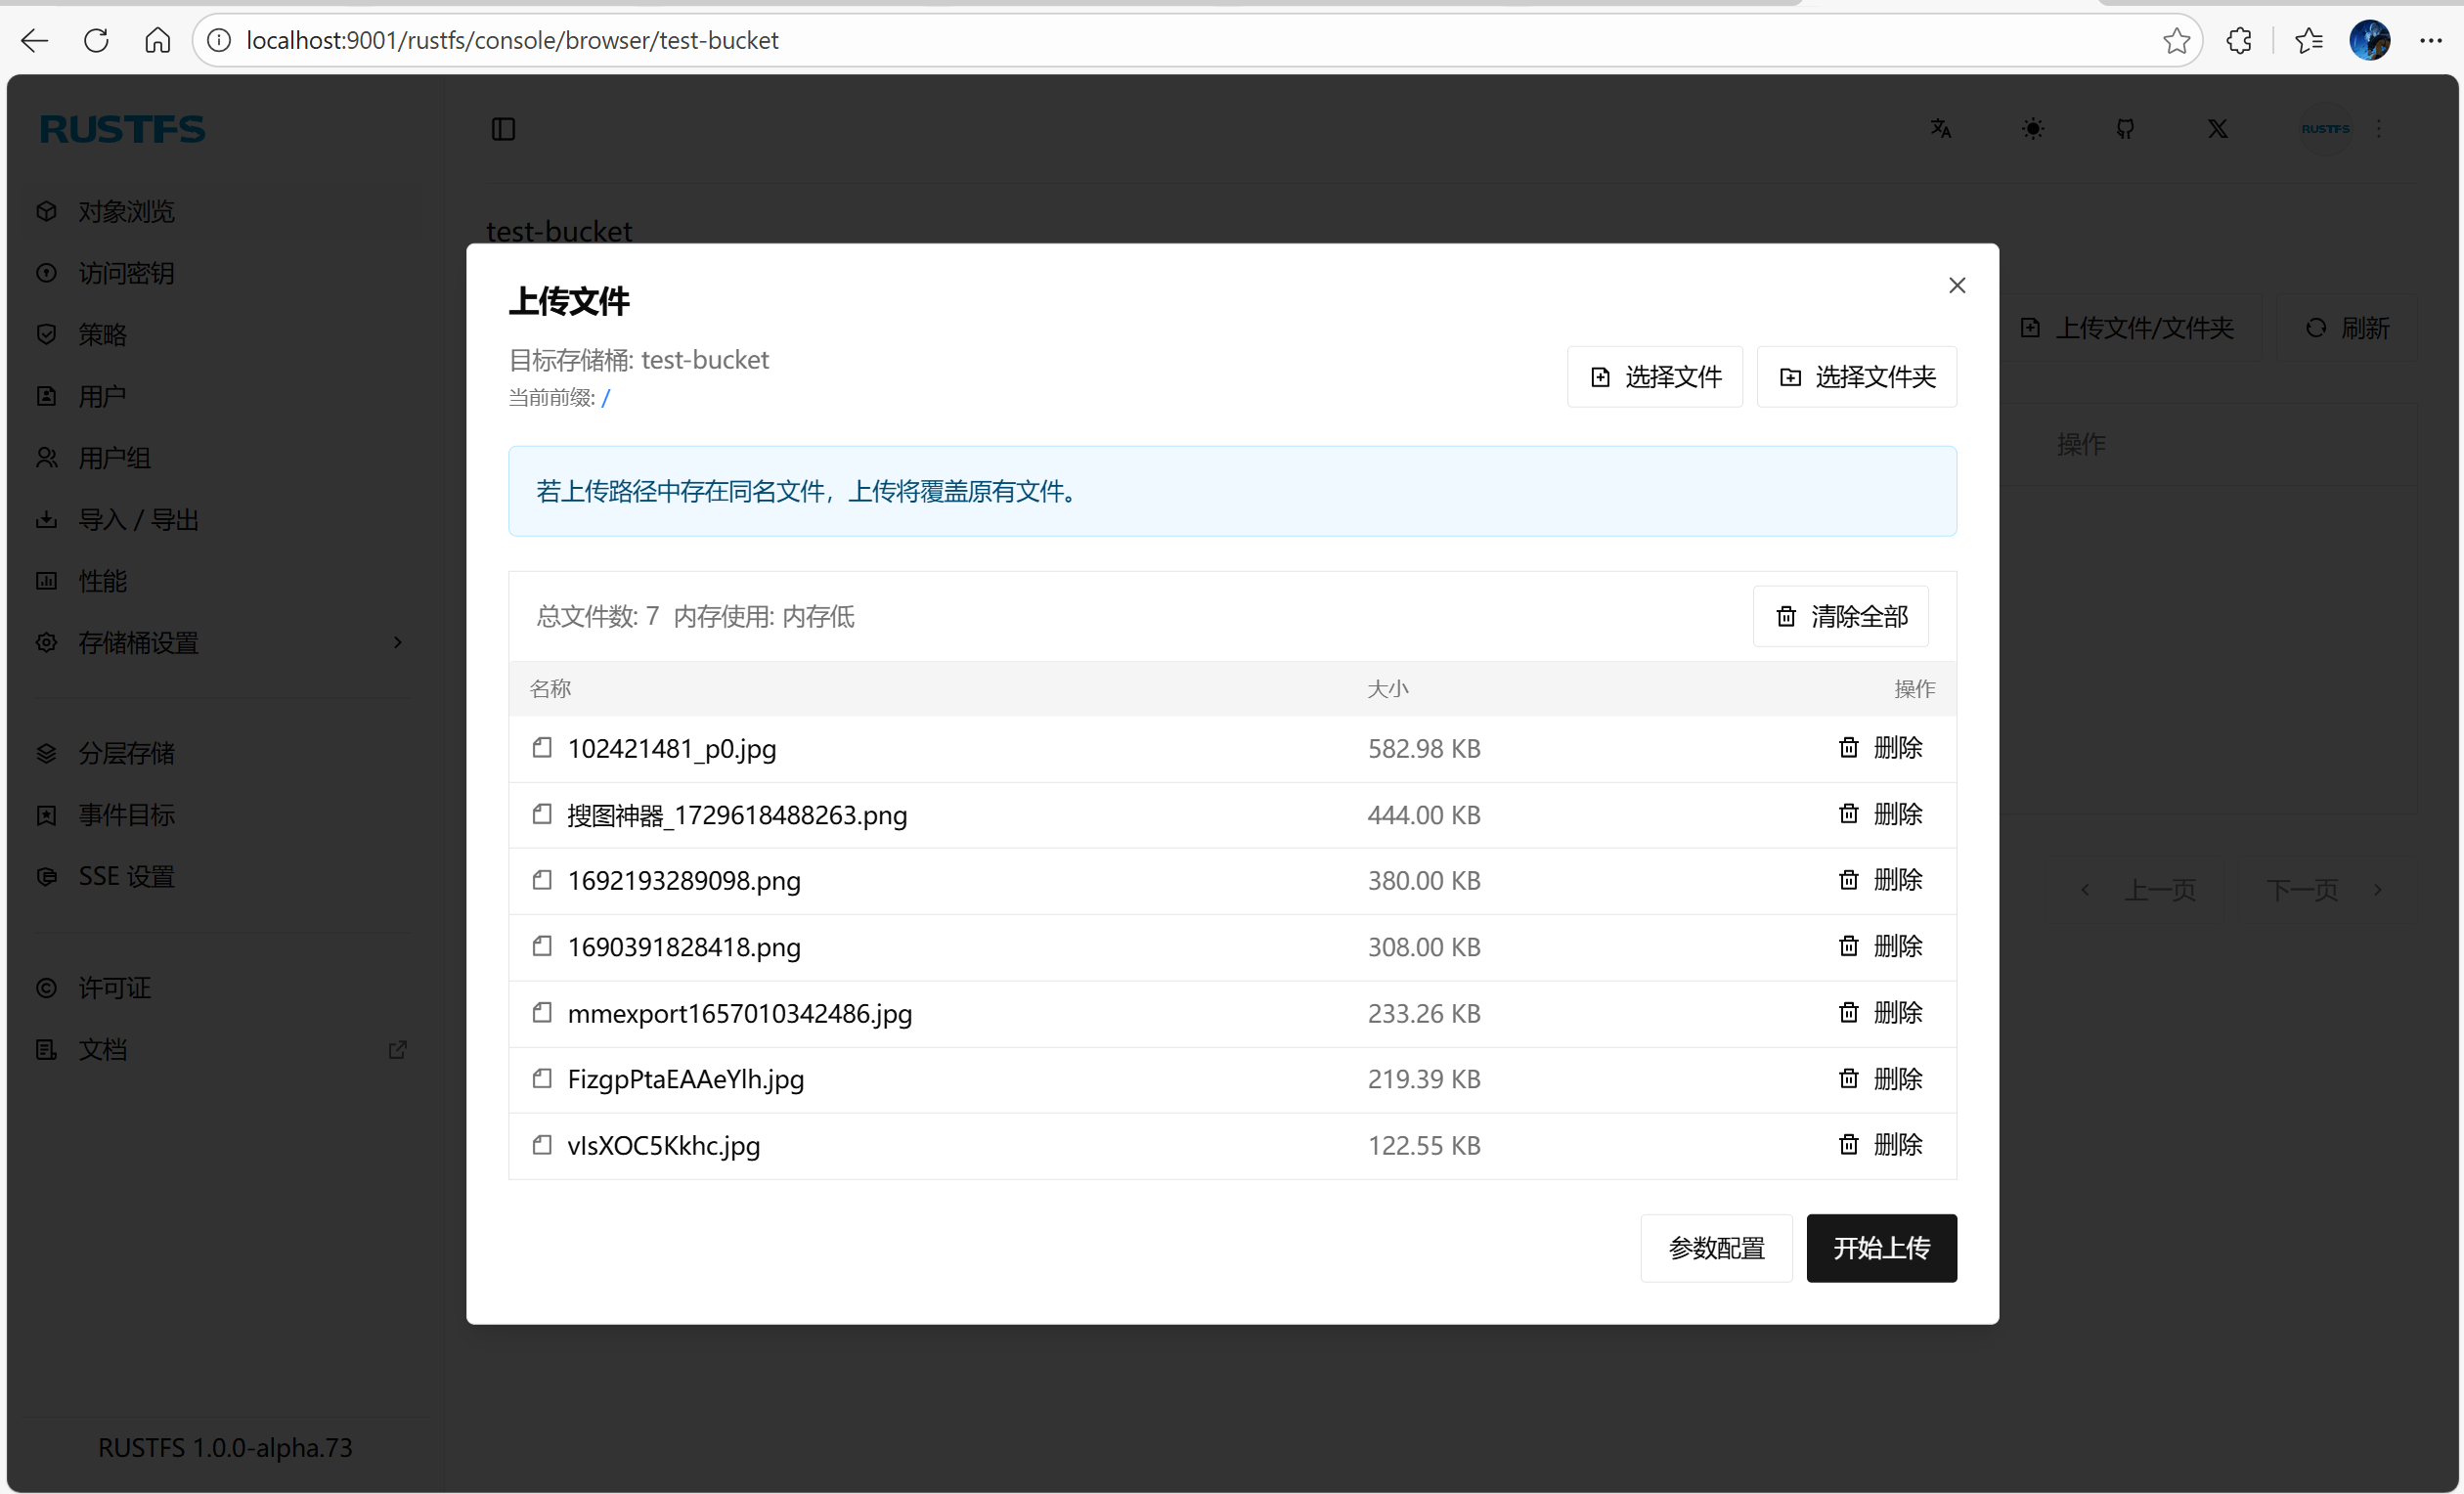
Task: Click the file icon beside FizgpPtaEAAeYlh.jpg
Action: [x=542, y=1079]
